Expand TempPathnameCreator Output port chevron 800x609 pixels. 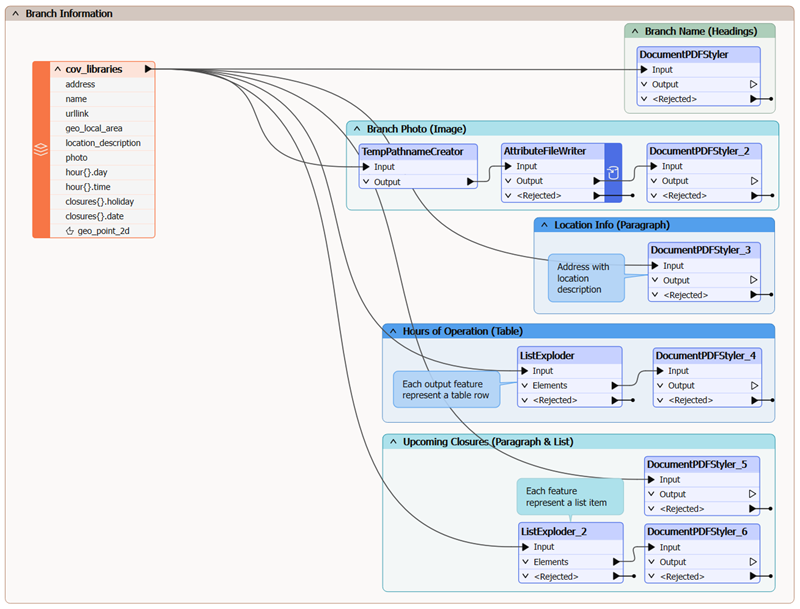[366, 182]
